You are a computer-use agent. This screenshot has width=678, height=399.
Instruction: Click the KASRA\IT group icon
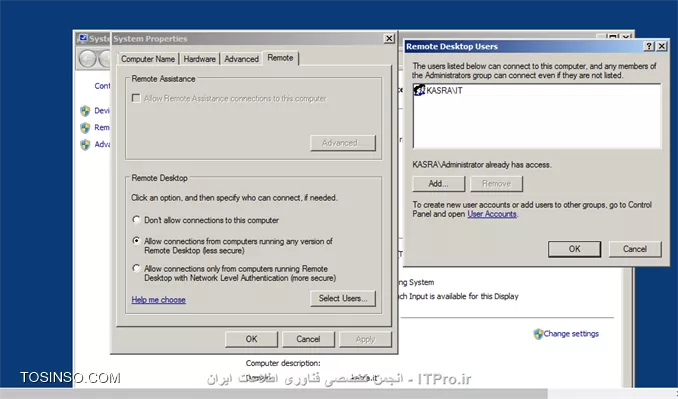point(419,90)
